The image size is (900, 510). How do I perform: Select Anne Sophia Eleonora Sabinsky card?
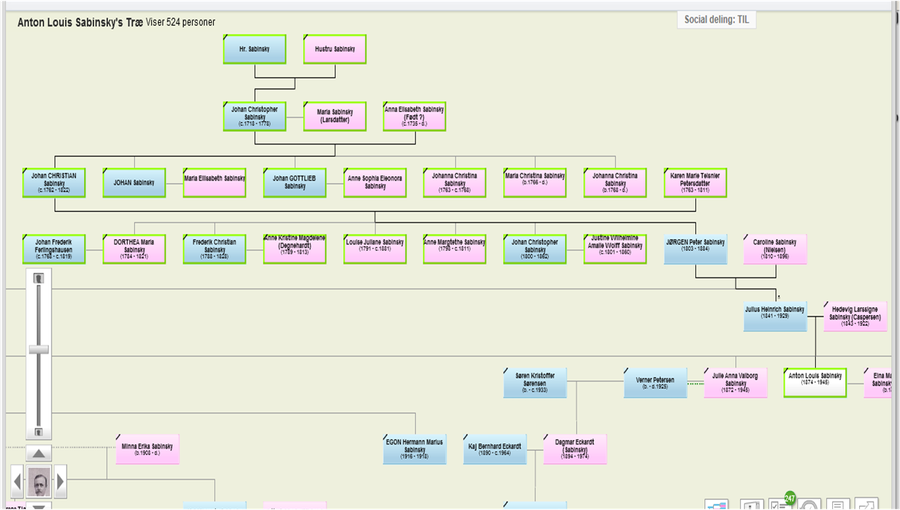tap(375, 182)
